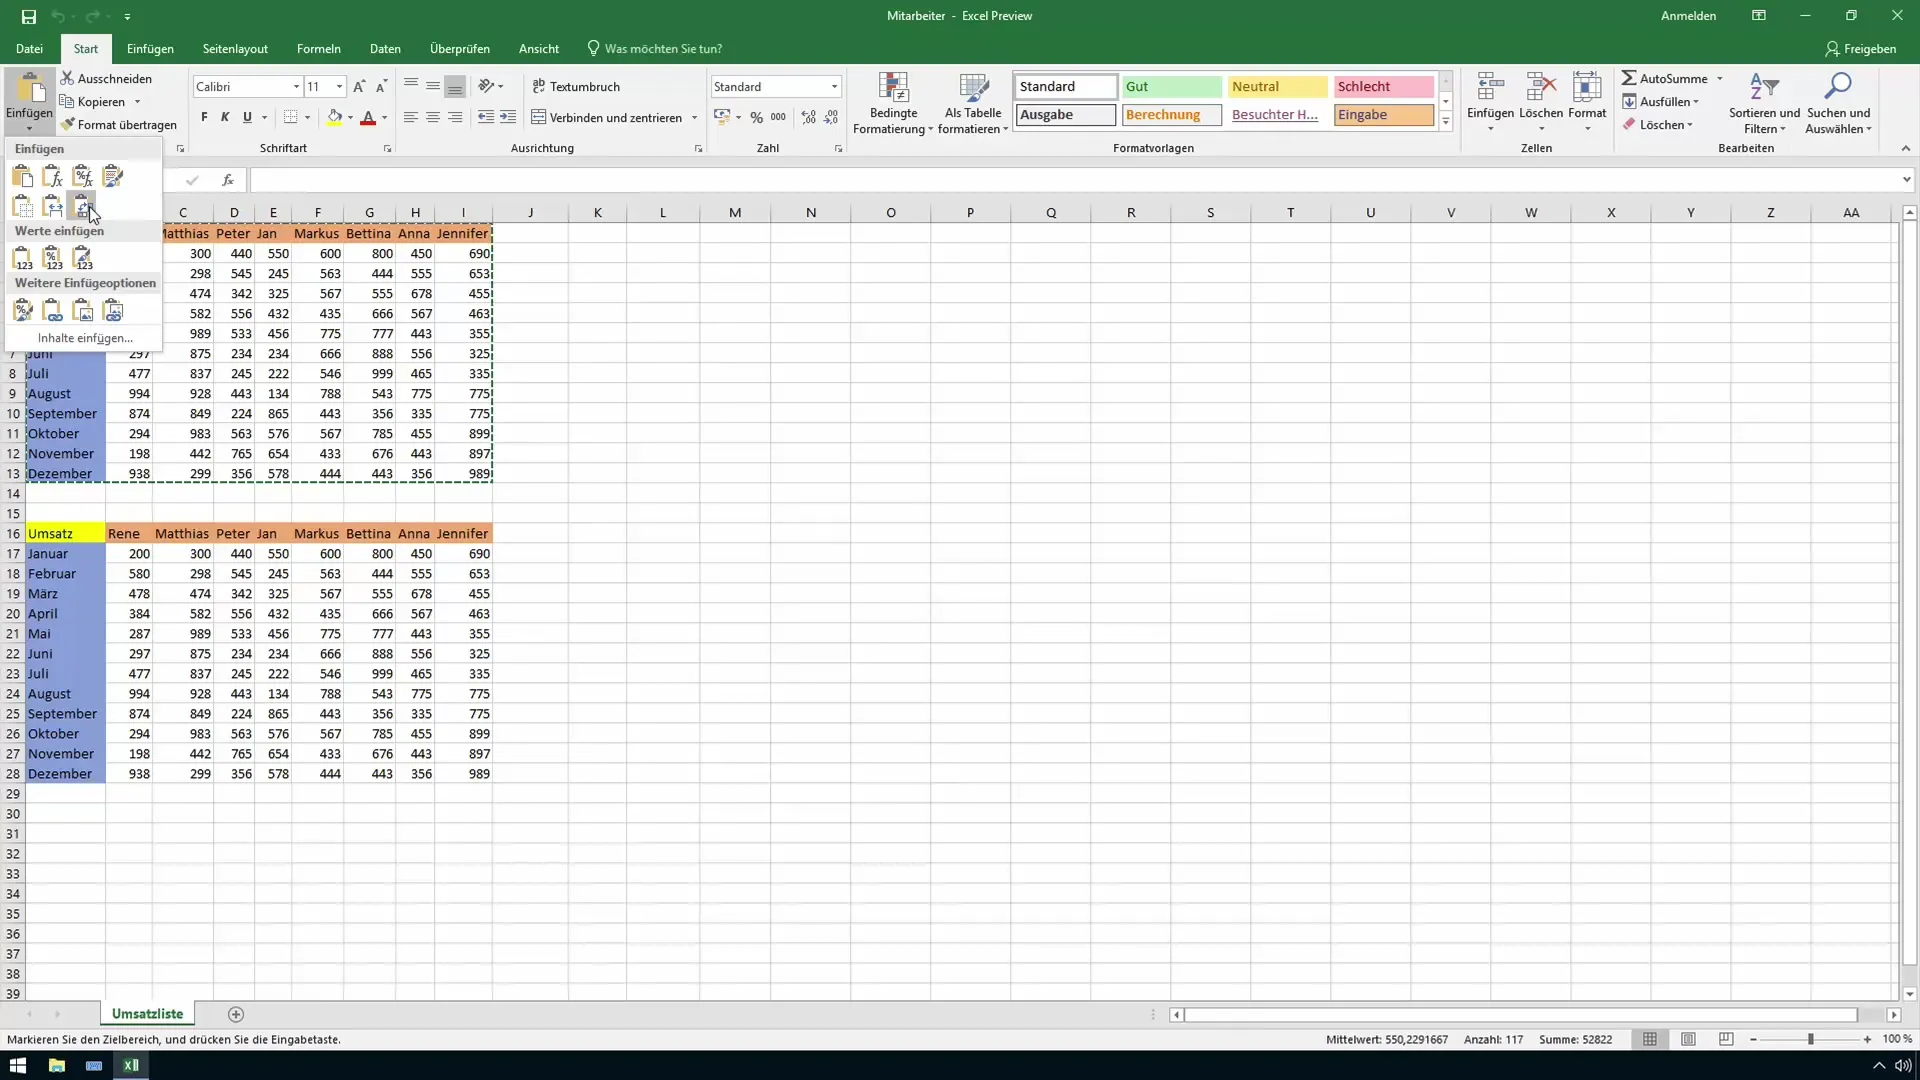
Task: Click the Schriftfarbe color swatch
Action: tap(368, 123)
